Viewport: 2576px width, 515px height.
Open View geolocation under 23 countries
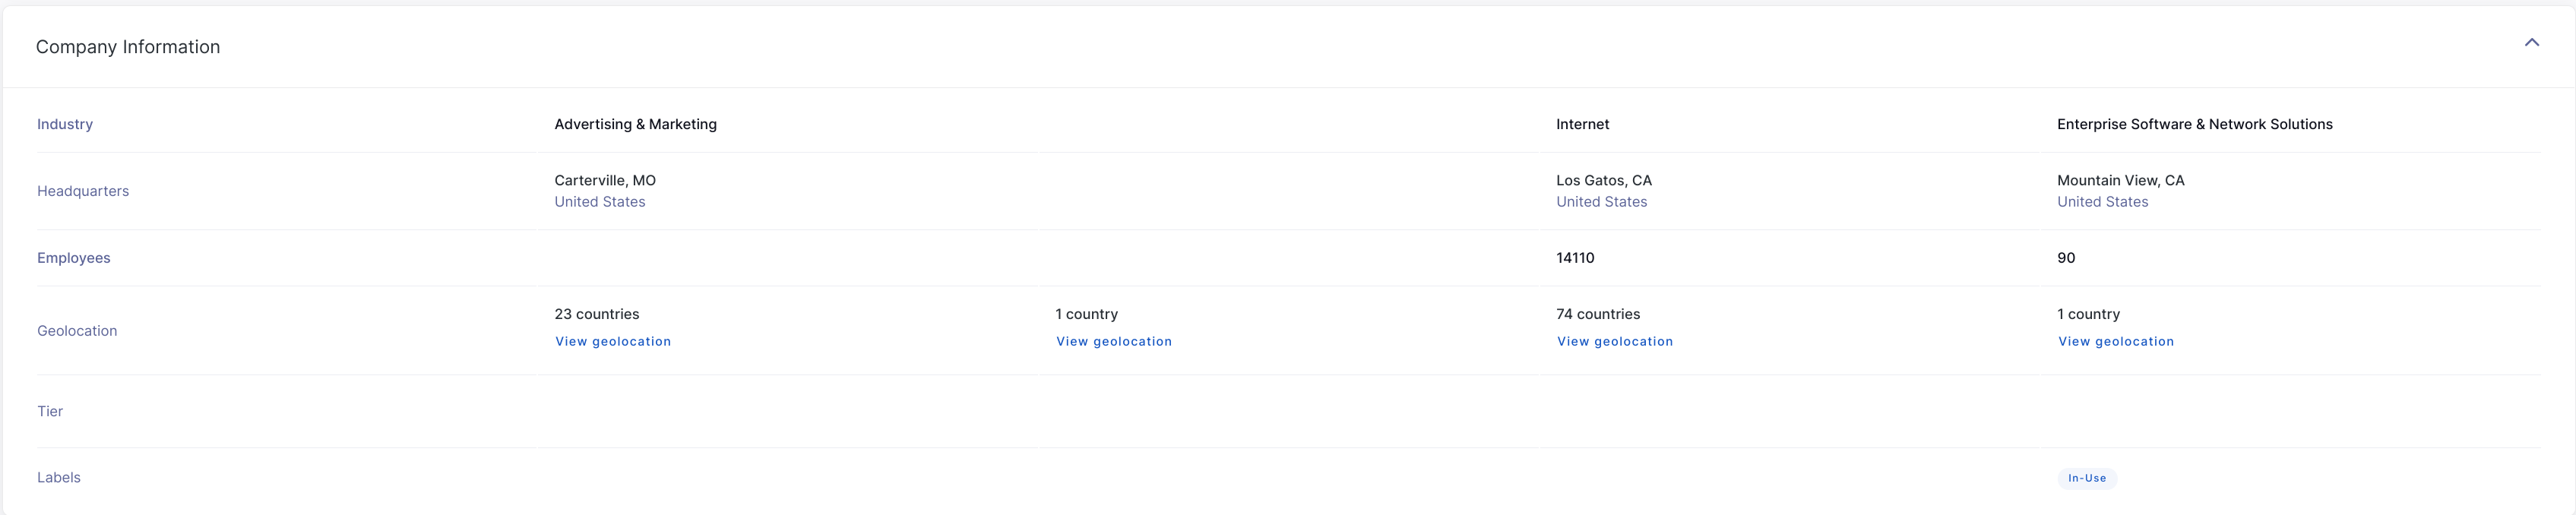[x=612, y=341]
